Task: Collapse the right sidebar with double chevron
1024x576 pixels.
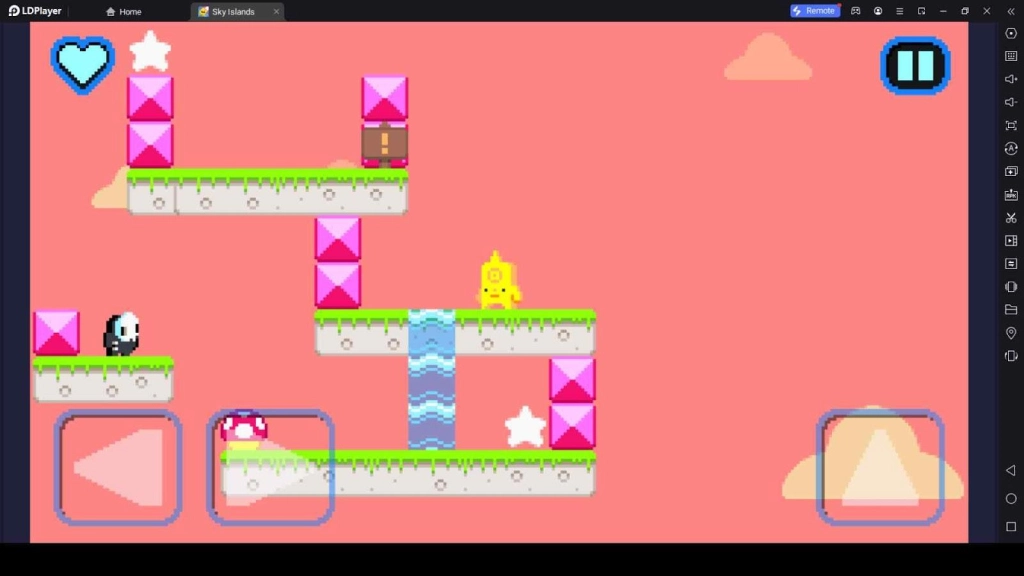Action: (1011, 11)
